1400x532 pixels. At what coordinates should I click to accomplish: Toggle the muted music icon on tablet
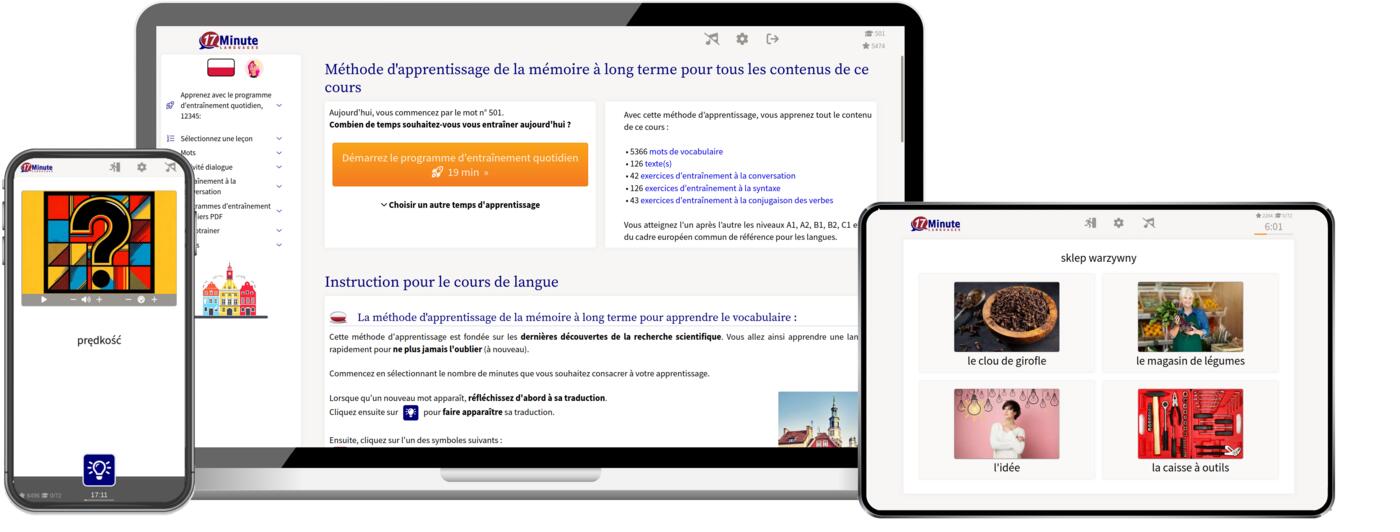pos(1148,223)
